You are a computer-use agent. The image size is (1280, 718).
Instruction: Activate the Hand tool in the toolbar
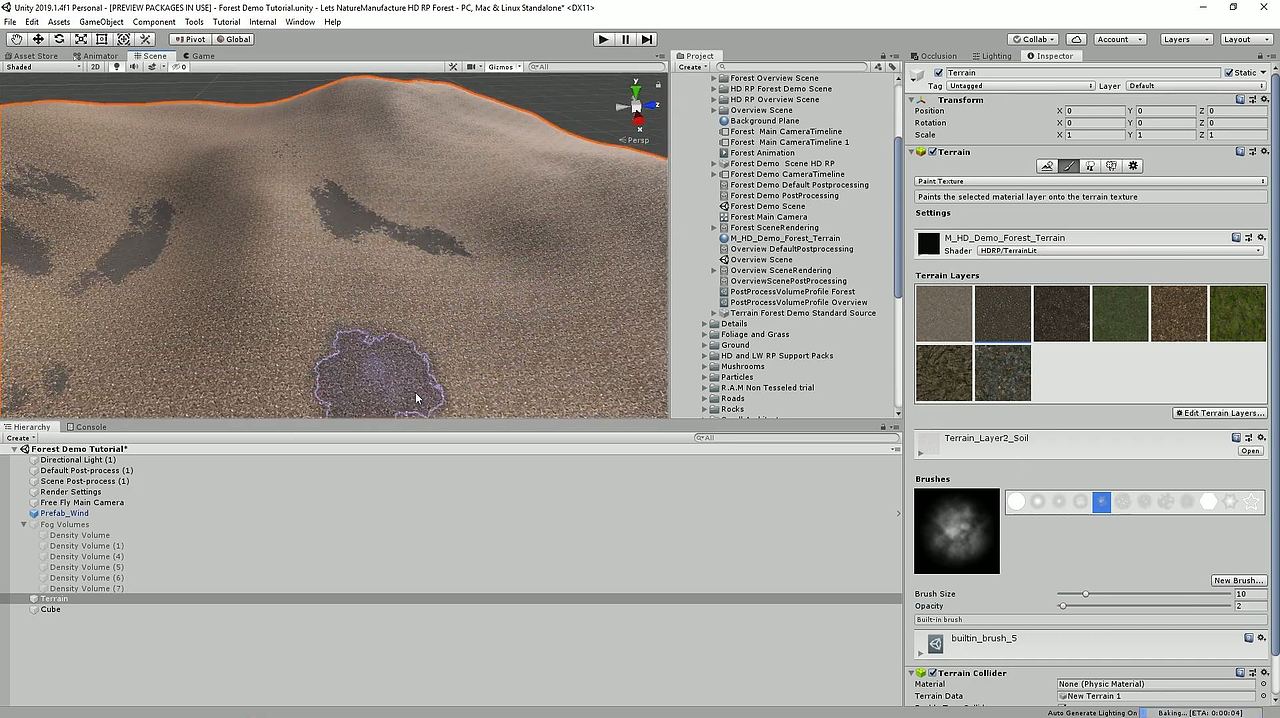16,39
